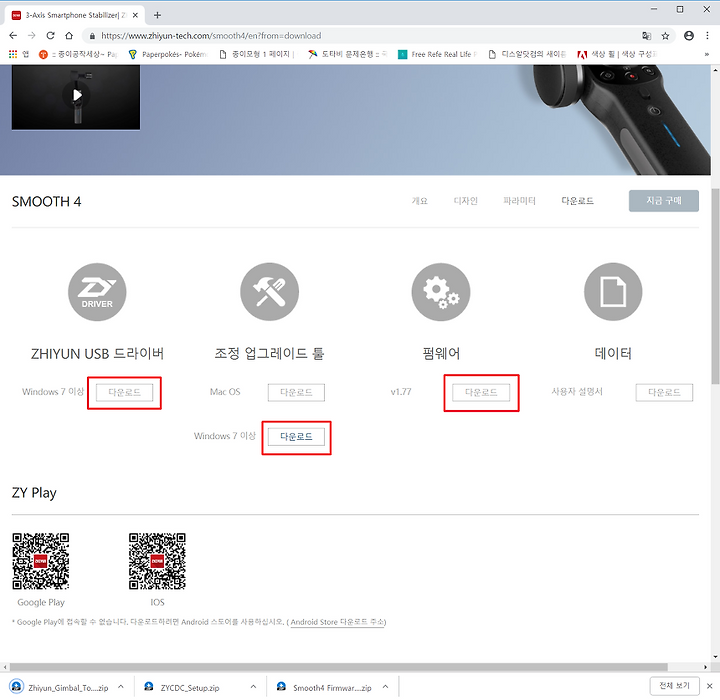Open the 종이모형 bookmark
The image size is (720, 700).
(x=256, y=54)
